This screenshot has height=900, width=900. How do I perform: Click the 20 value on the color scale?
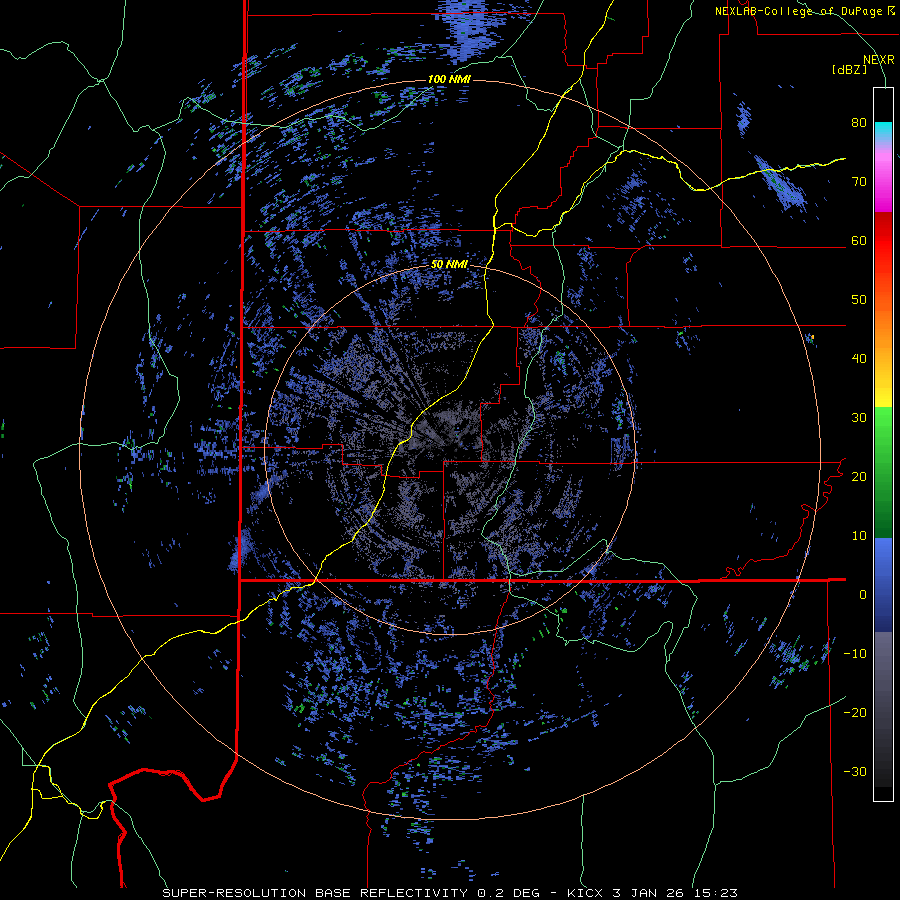[x=859, y=476]
